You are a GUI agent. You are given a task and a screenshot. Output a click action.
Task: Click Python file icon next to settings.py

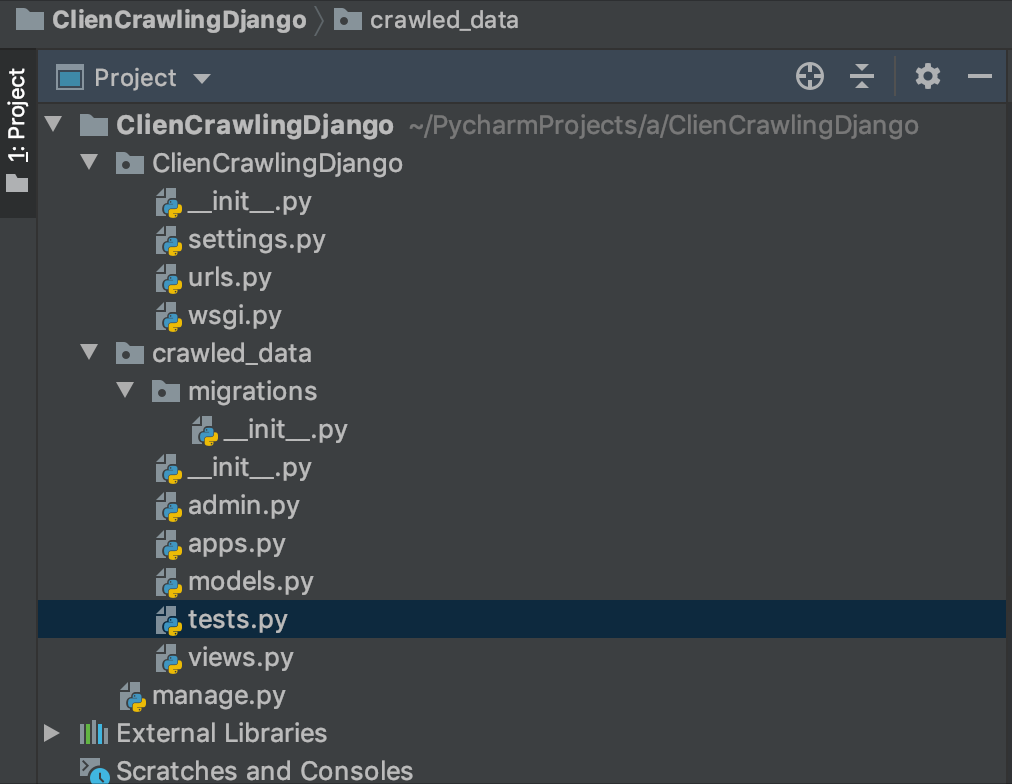[169, 241]
